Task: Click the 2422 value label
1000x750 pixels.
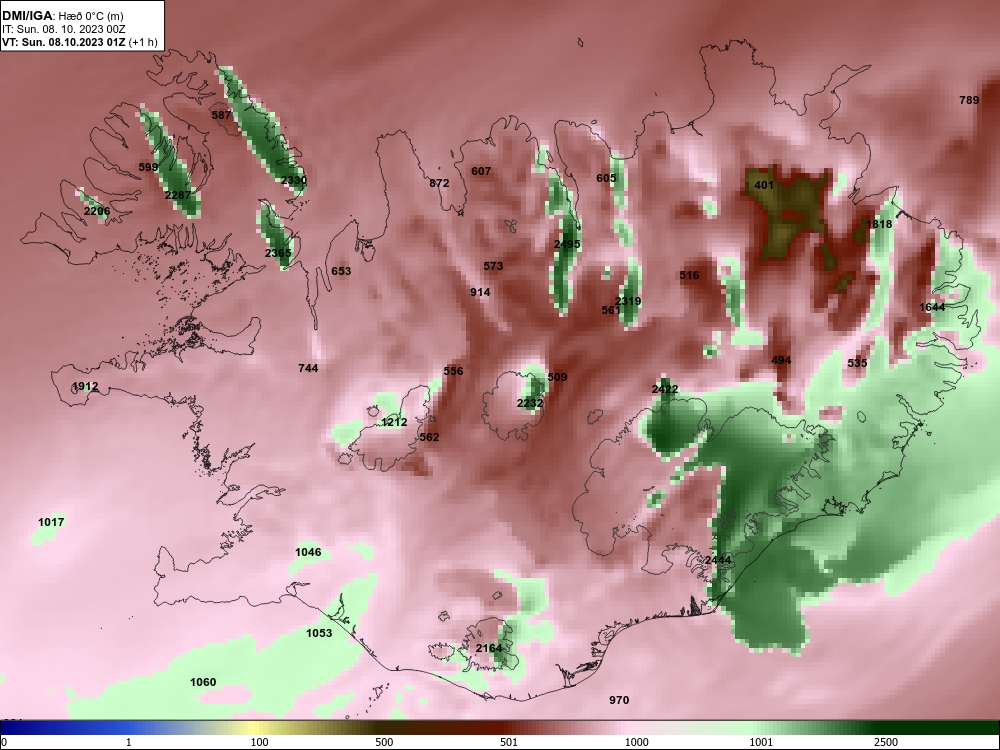Action: [665, 389]
